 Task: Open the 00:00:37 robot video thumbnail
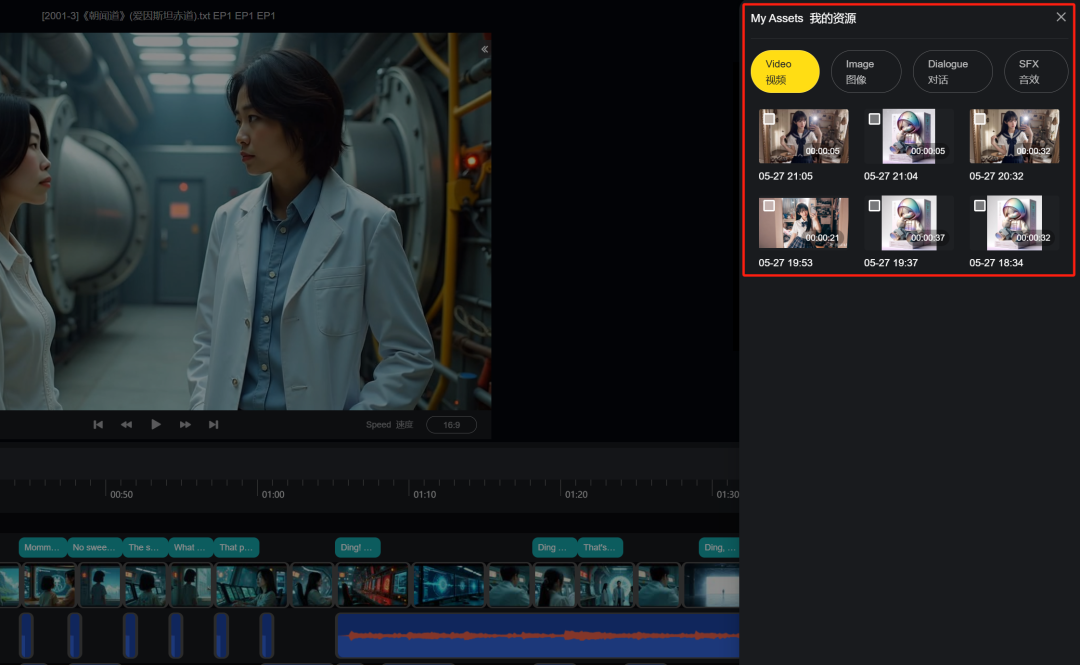pyautogui.click(x=909, y=223)
